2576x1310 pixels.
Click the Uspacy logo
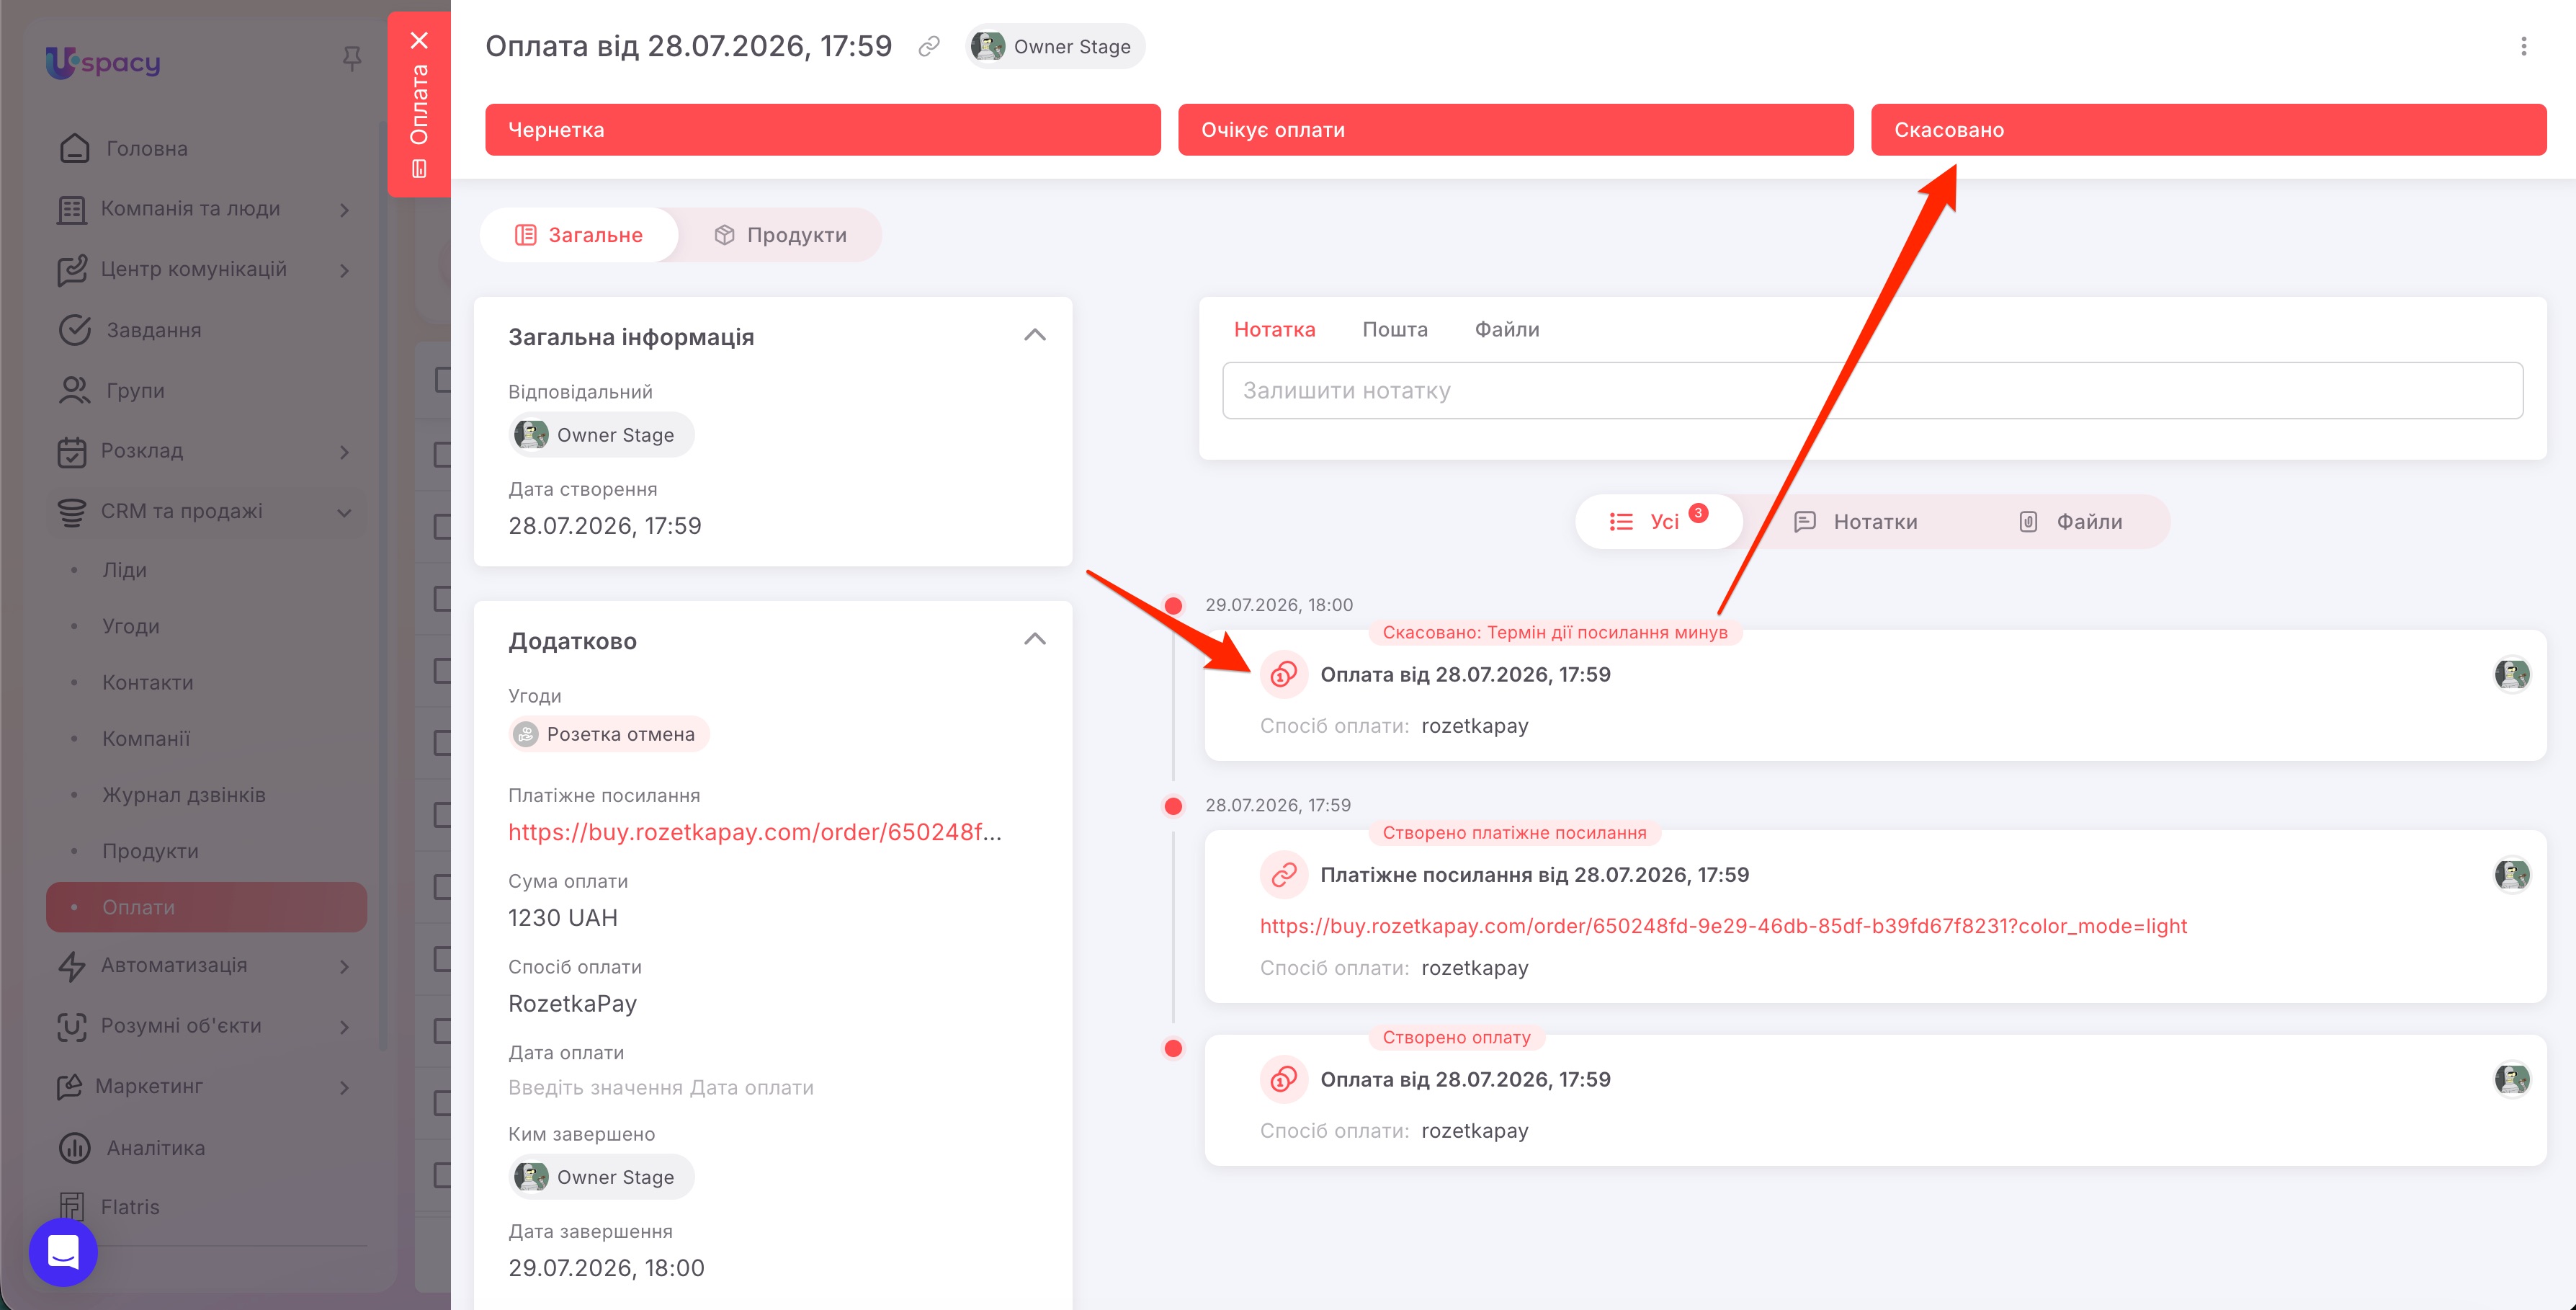tap(103, 62)
